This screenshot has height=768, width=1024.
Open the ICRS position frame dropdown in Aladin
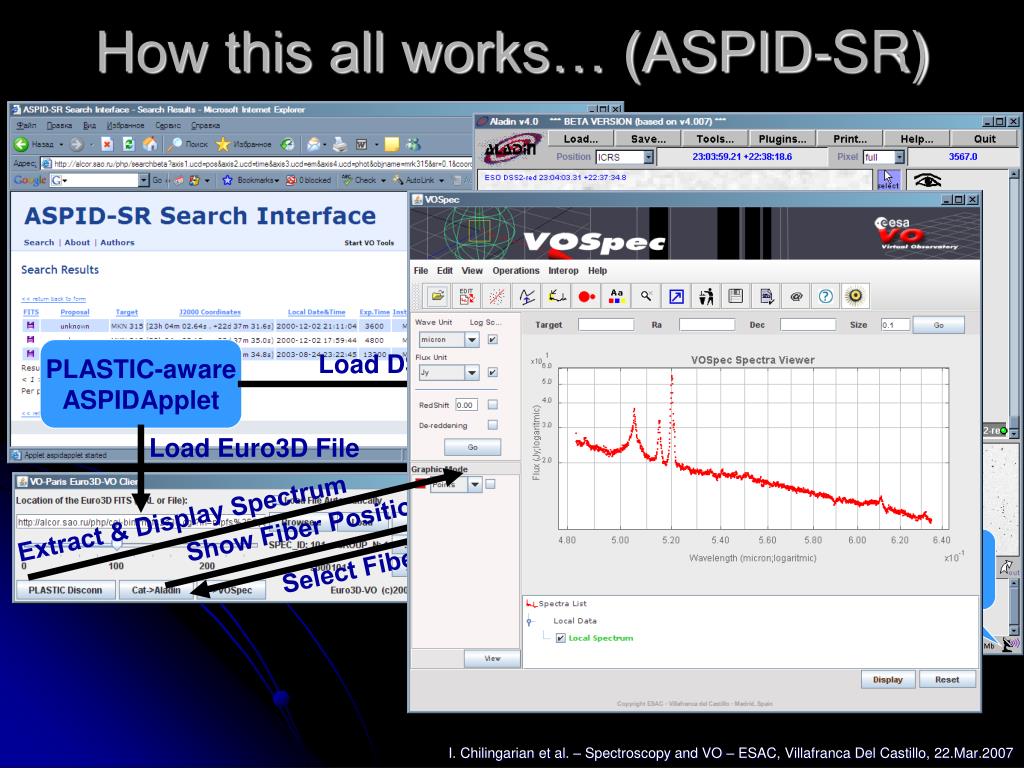[648, 157]
